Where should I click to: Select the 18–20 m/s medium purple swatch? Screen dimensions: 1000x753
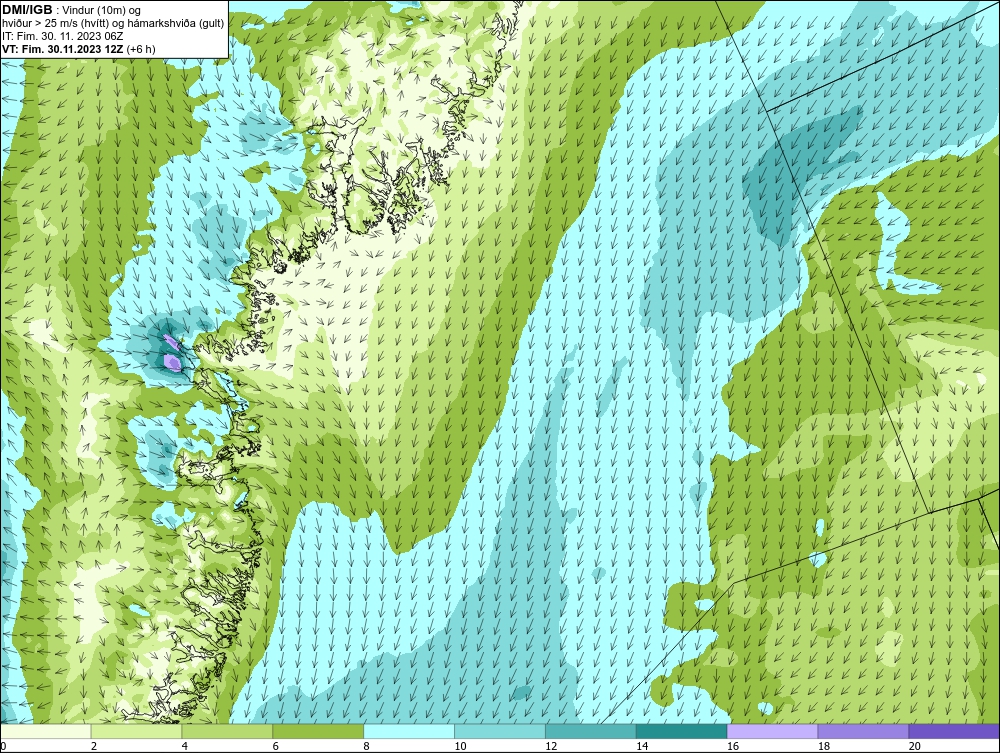coord(864,731)
